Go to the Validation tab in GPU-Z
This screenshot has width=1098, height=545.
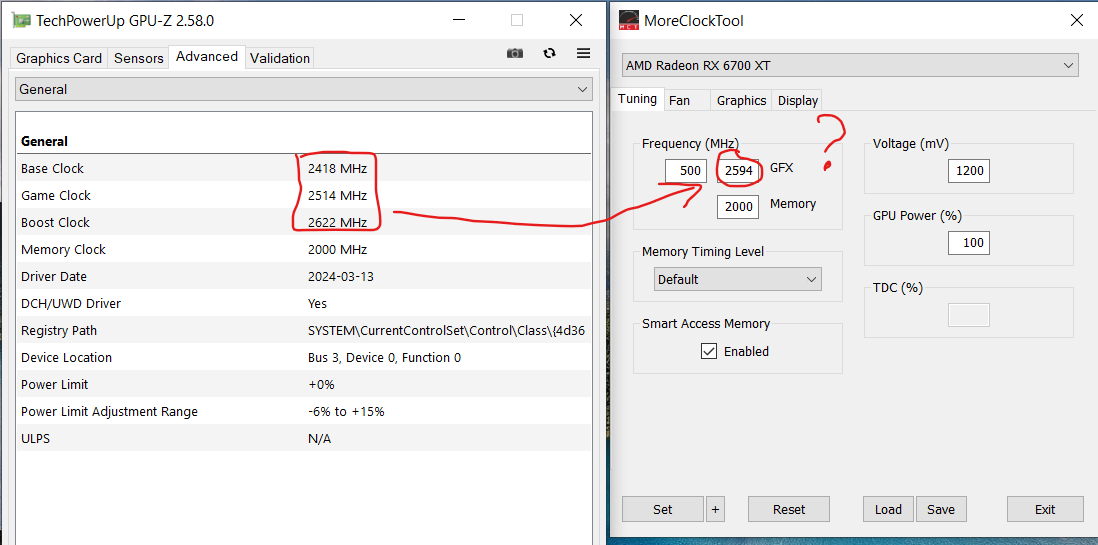click(x=280, y=58)
